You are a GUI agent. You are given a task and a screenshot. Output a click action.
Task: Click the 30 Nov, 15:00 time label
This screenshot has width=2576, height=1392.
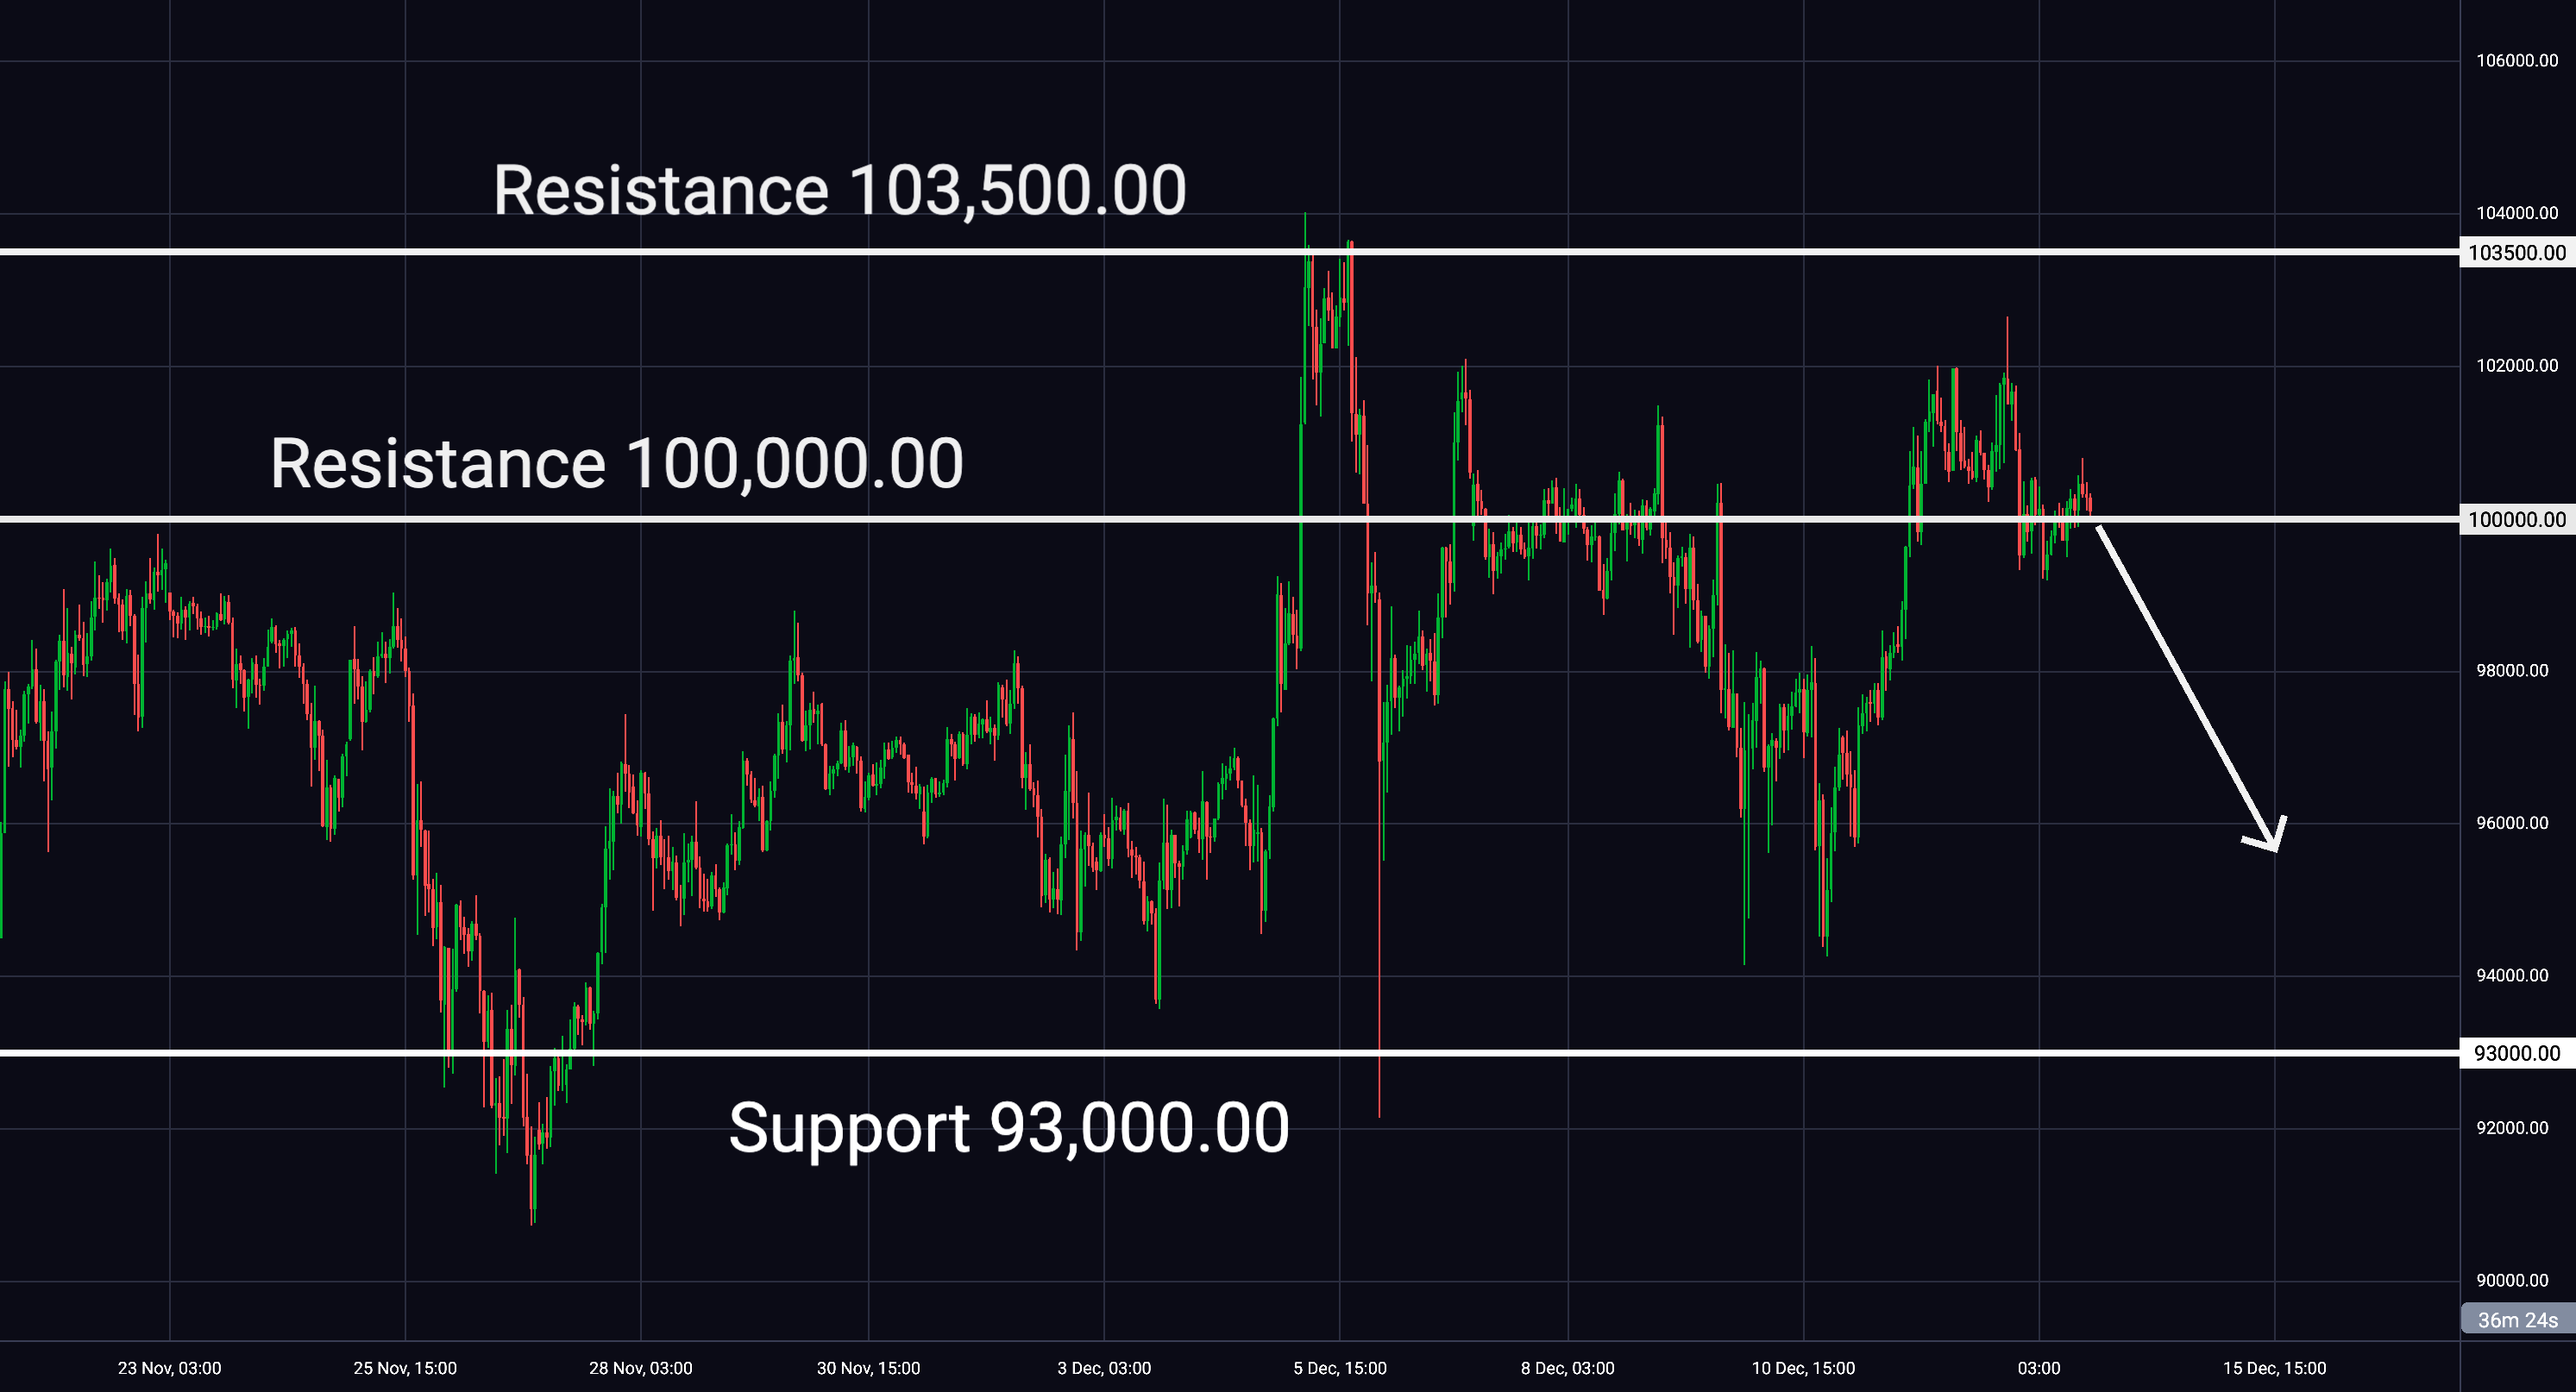[x=868, y=1368]
